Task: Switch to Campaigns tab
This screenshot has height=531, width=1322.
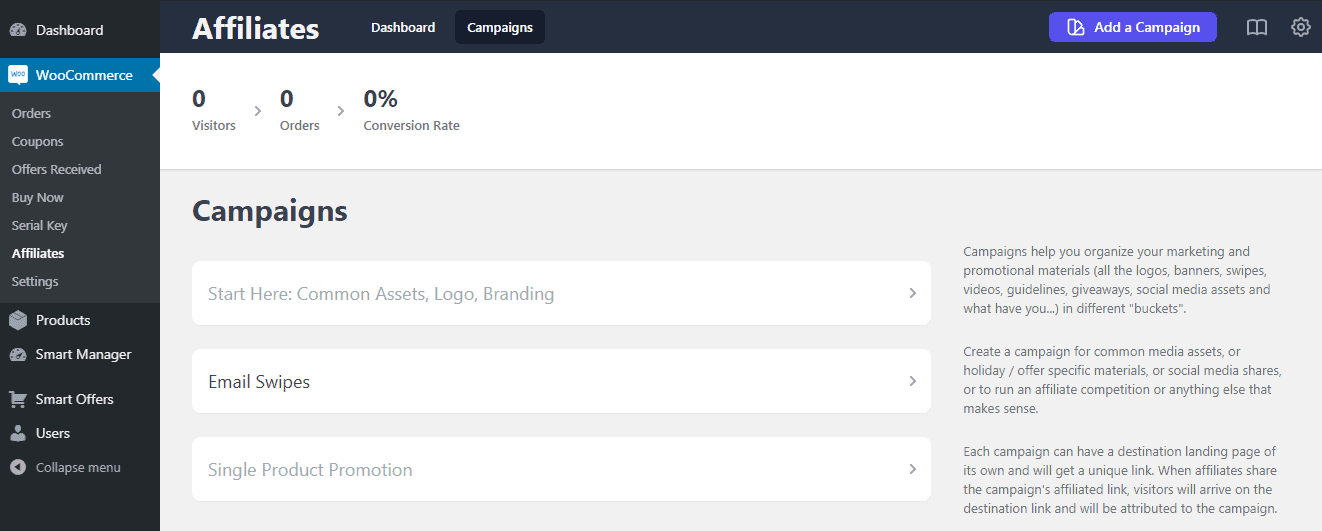Action: pos(500,27)
